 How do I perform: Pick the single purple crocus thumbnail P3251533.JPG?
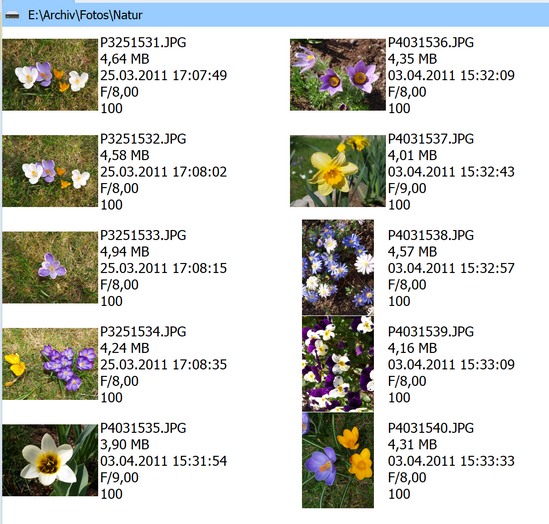click(x=50, y=267)
